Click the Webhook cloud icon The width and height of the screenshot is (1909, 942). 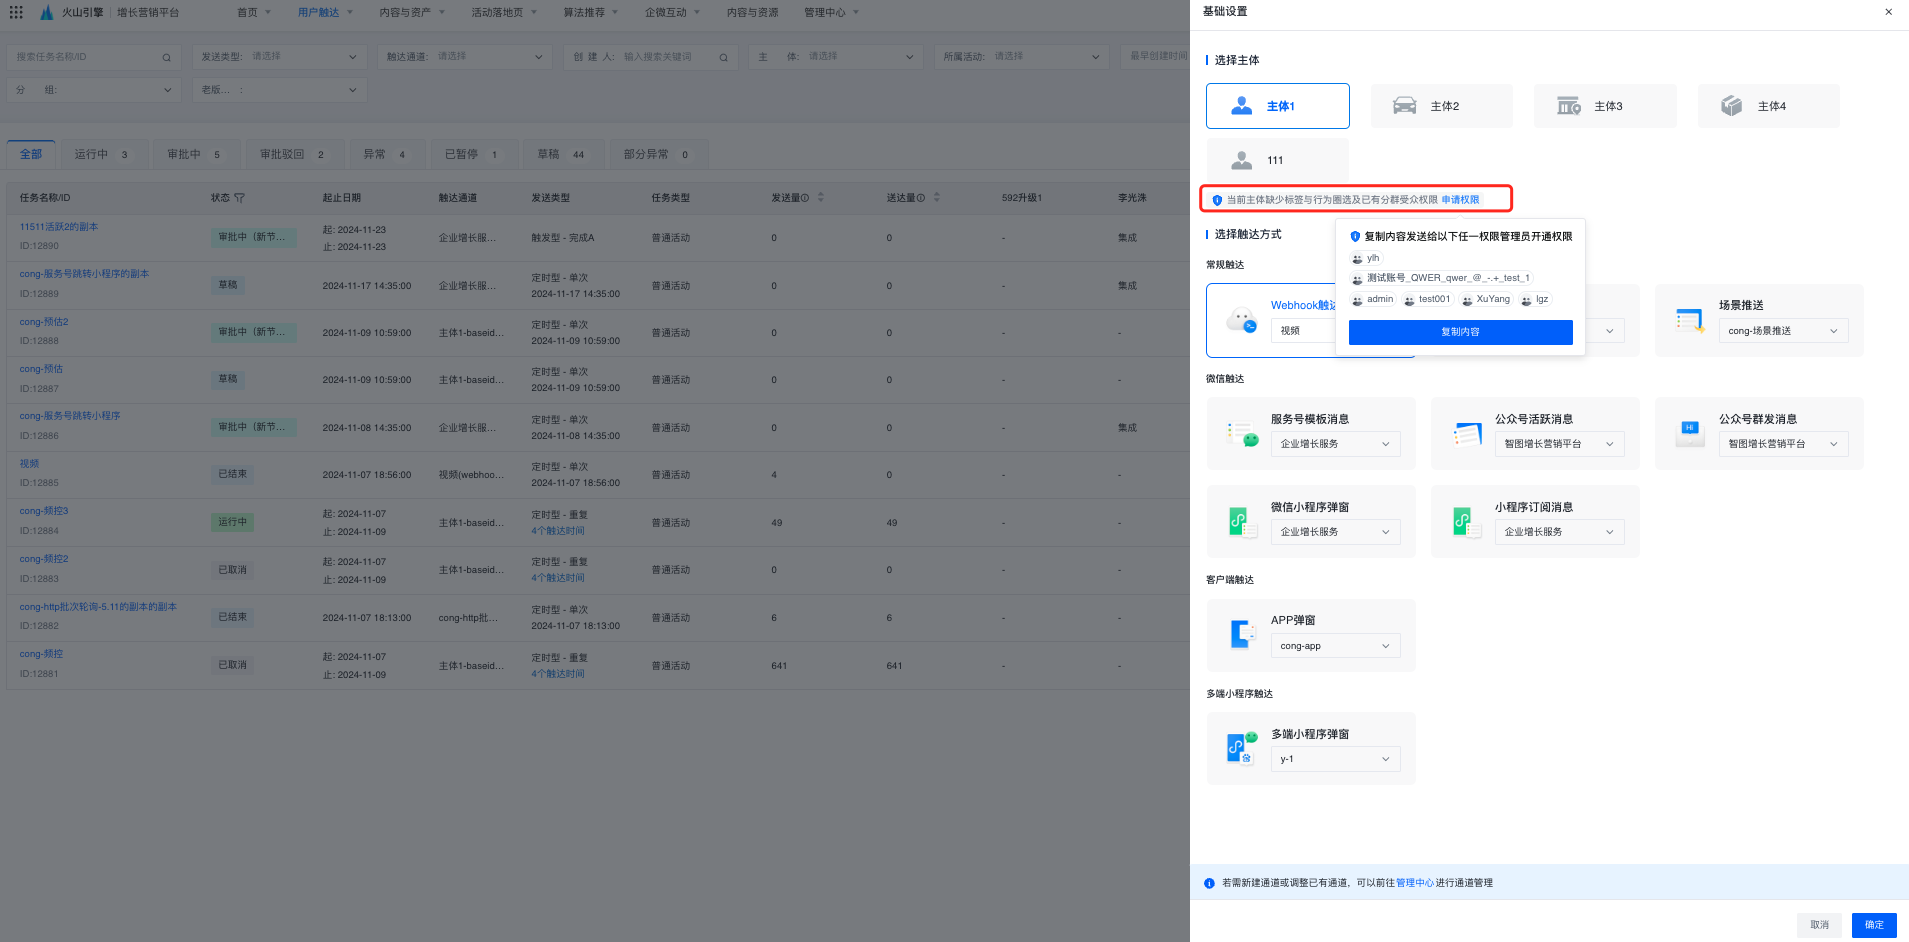1242,320
